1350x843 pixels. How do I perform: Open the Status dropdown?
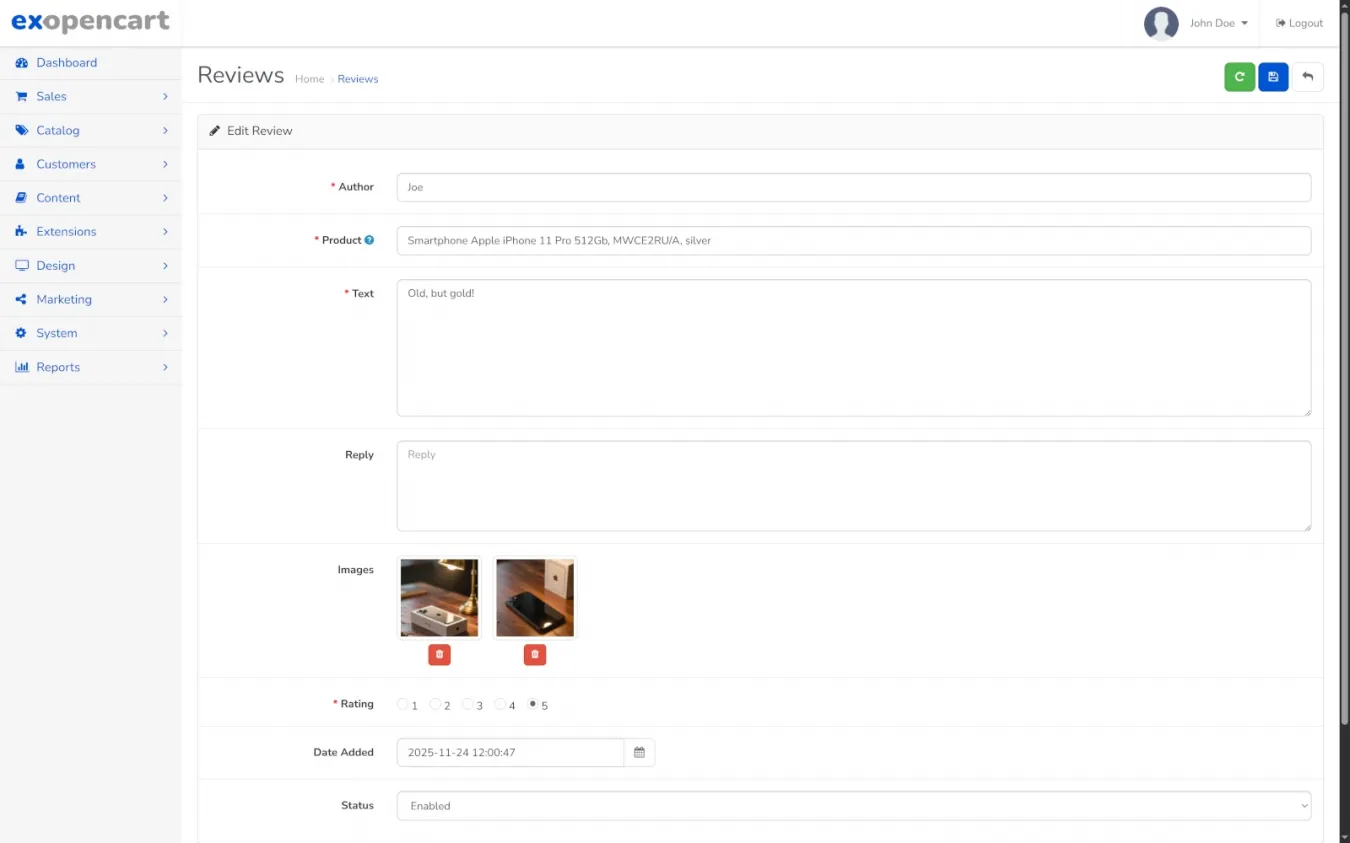tap(853, 805)
